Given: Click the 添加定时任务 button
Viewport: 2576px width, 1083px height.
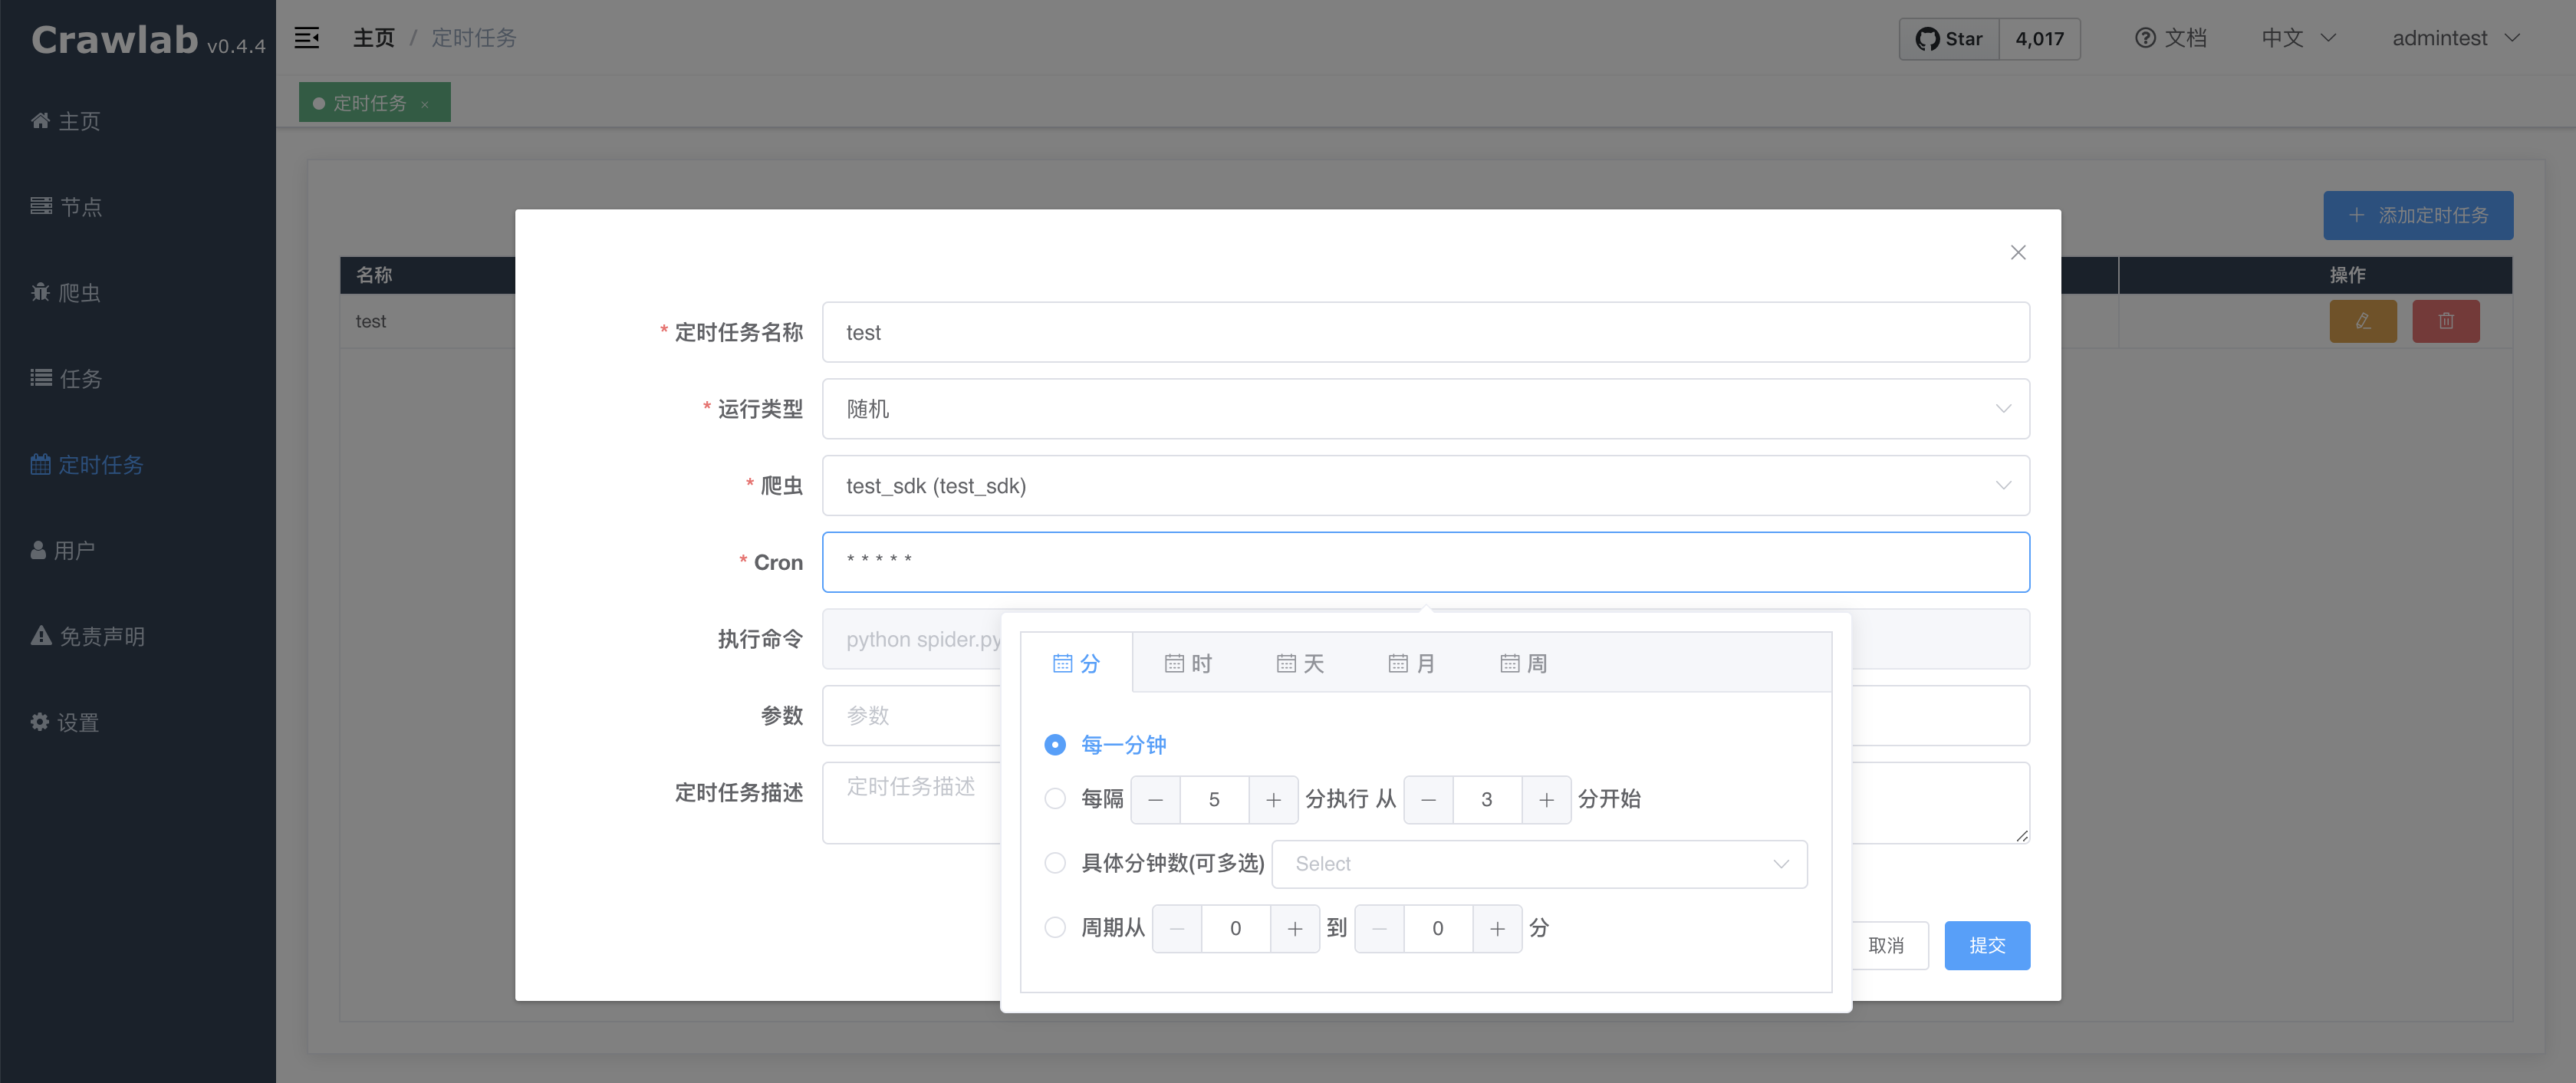Looking at the screenshot, I should pyautogui.click(x=2418, y=215).
